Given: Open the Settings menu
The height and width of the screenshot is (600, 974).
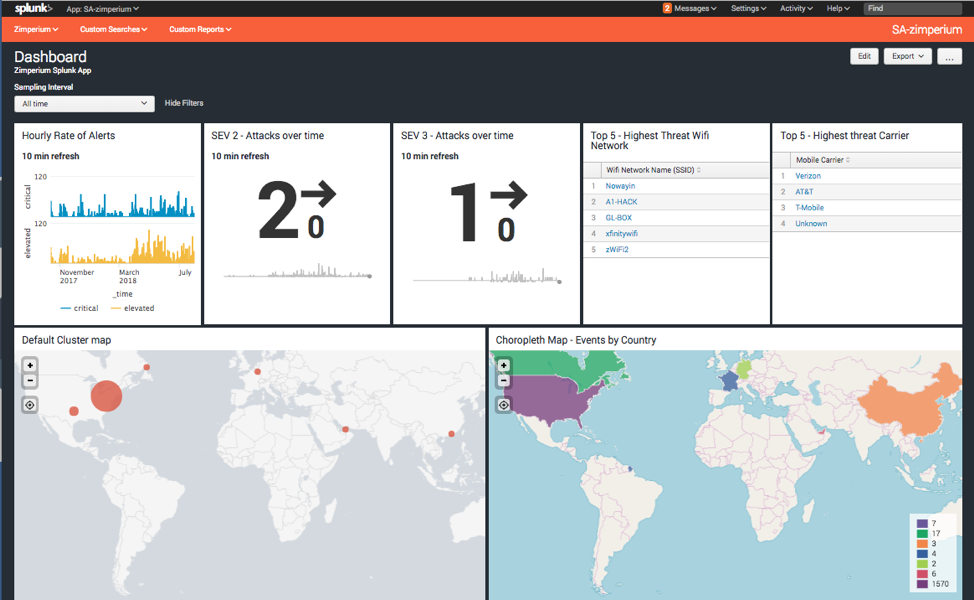Looking at the screenshot, I should (749, 8).
